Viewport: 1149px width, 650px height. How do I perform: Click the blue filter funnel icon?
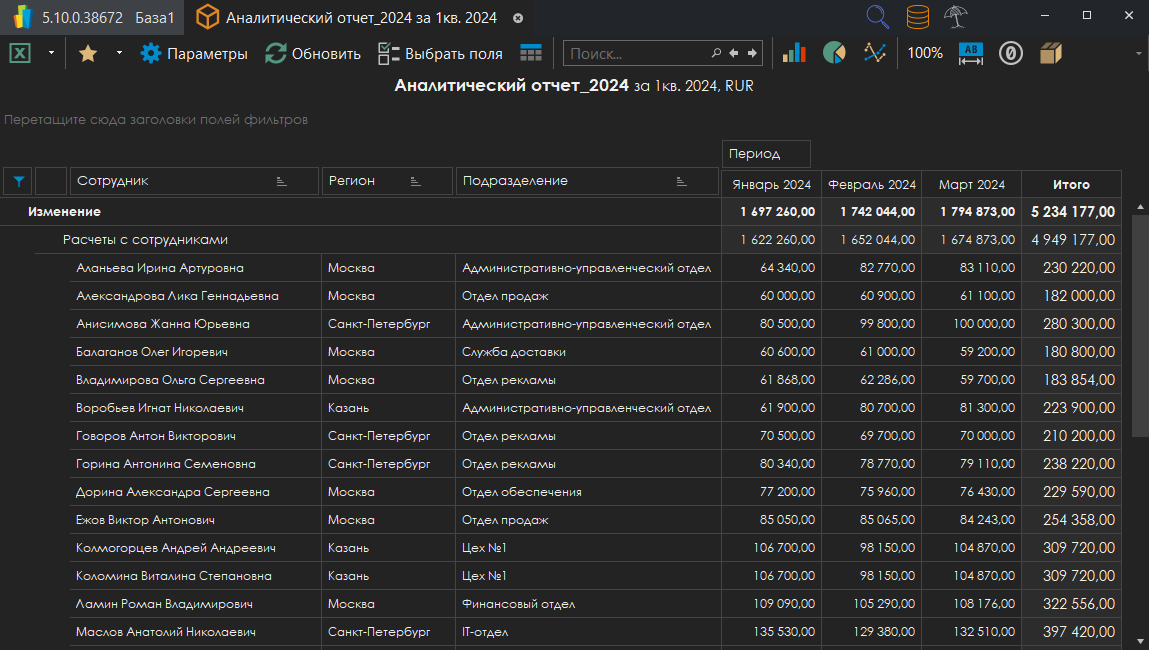18,181
